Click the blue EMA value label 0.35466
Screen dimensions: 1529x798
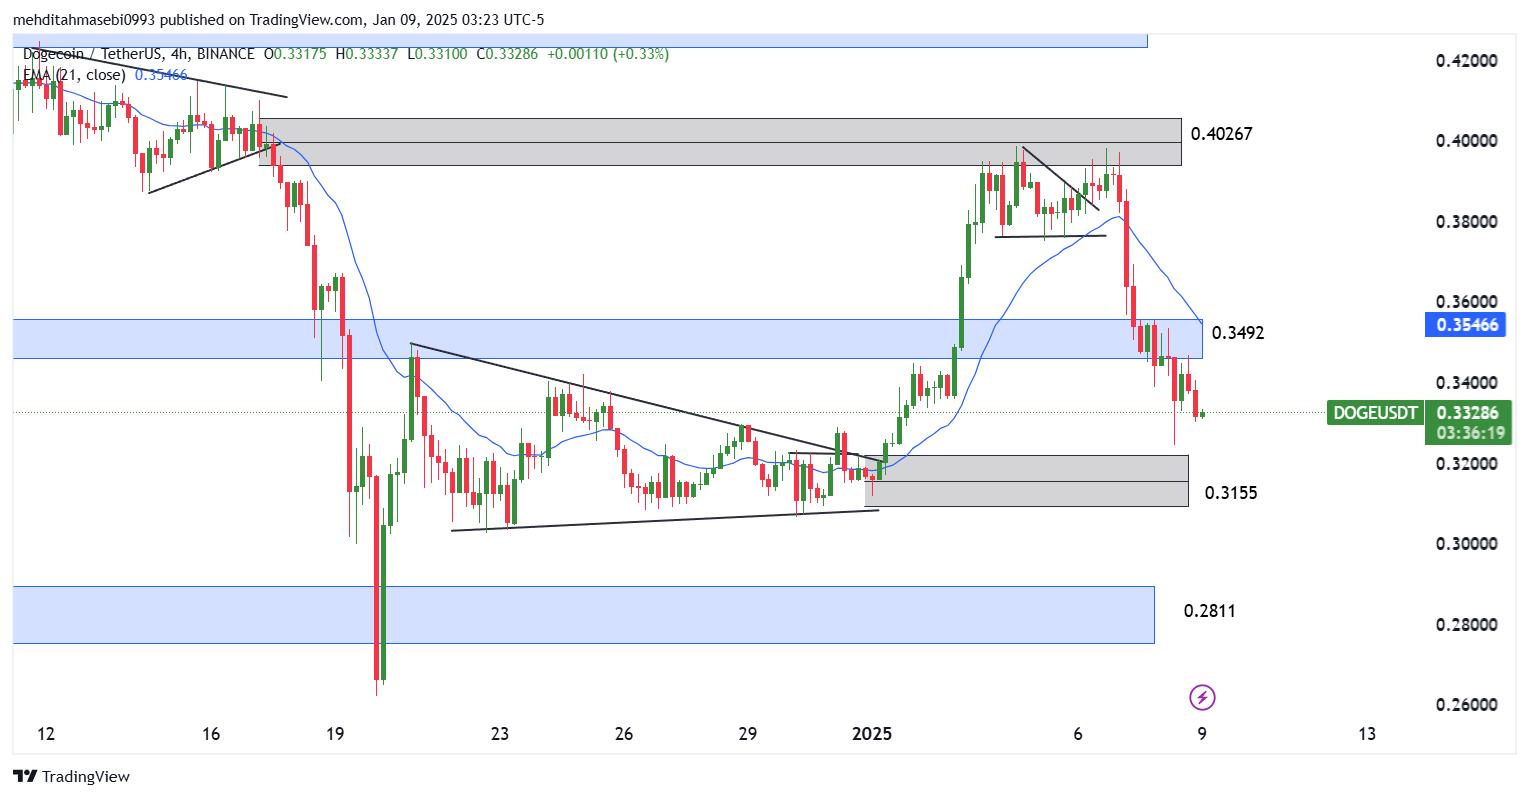1467,324
